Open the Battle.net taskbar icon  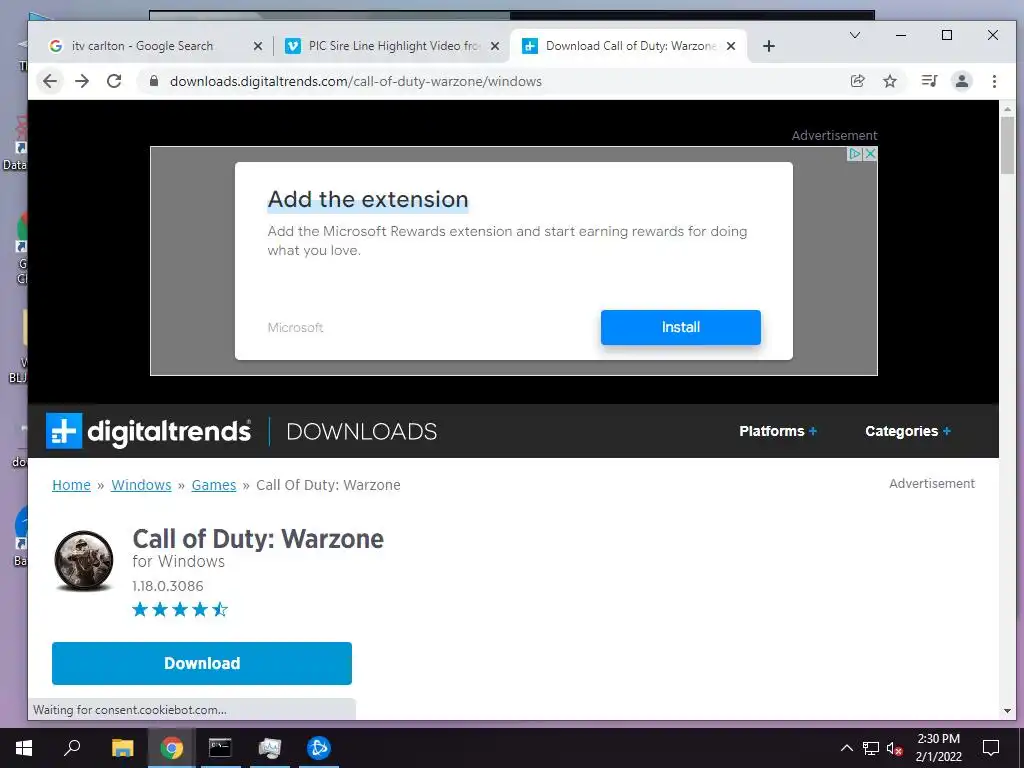tap(319, 748)
